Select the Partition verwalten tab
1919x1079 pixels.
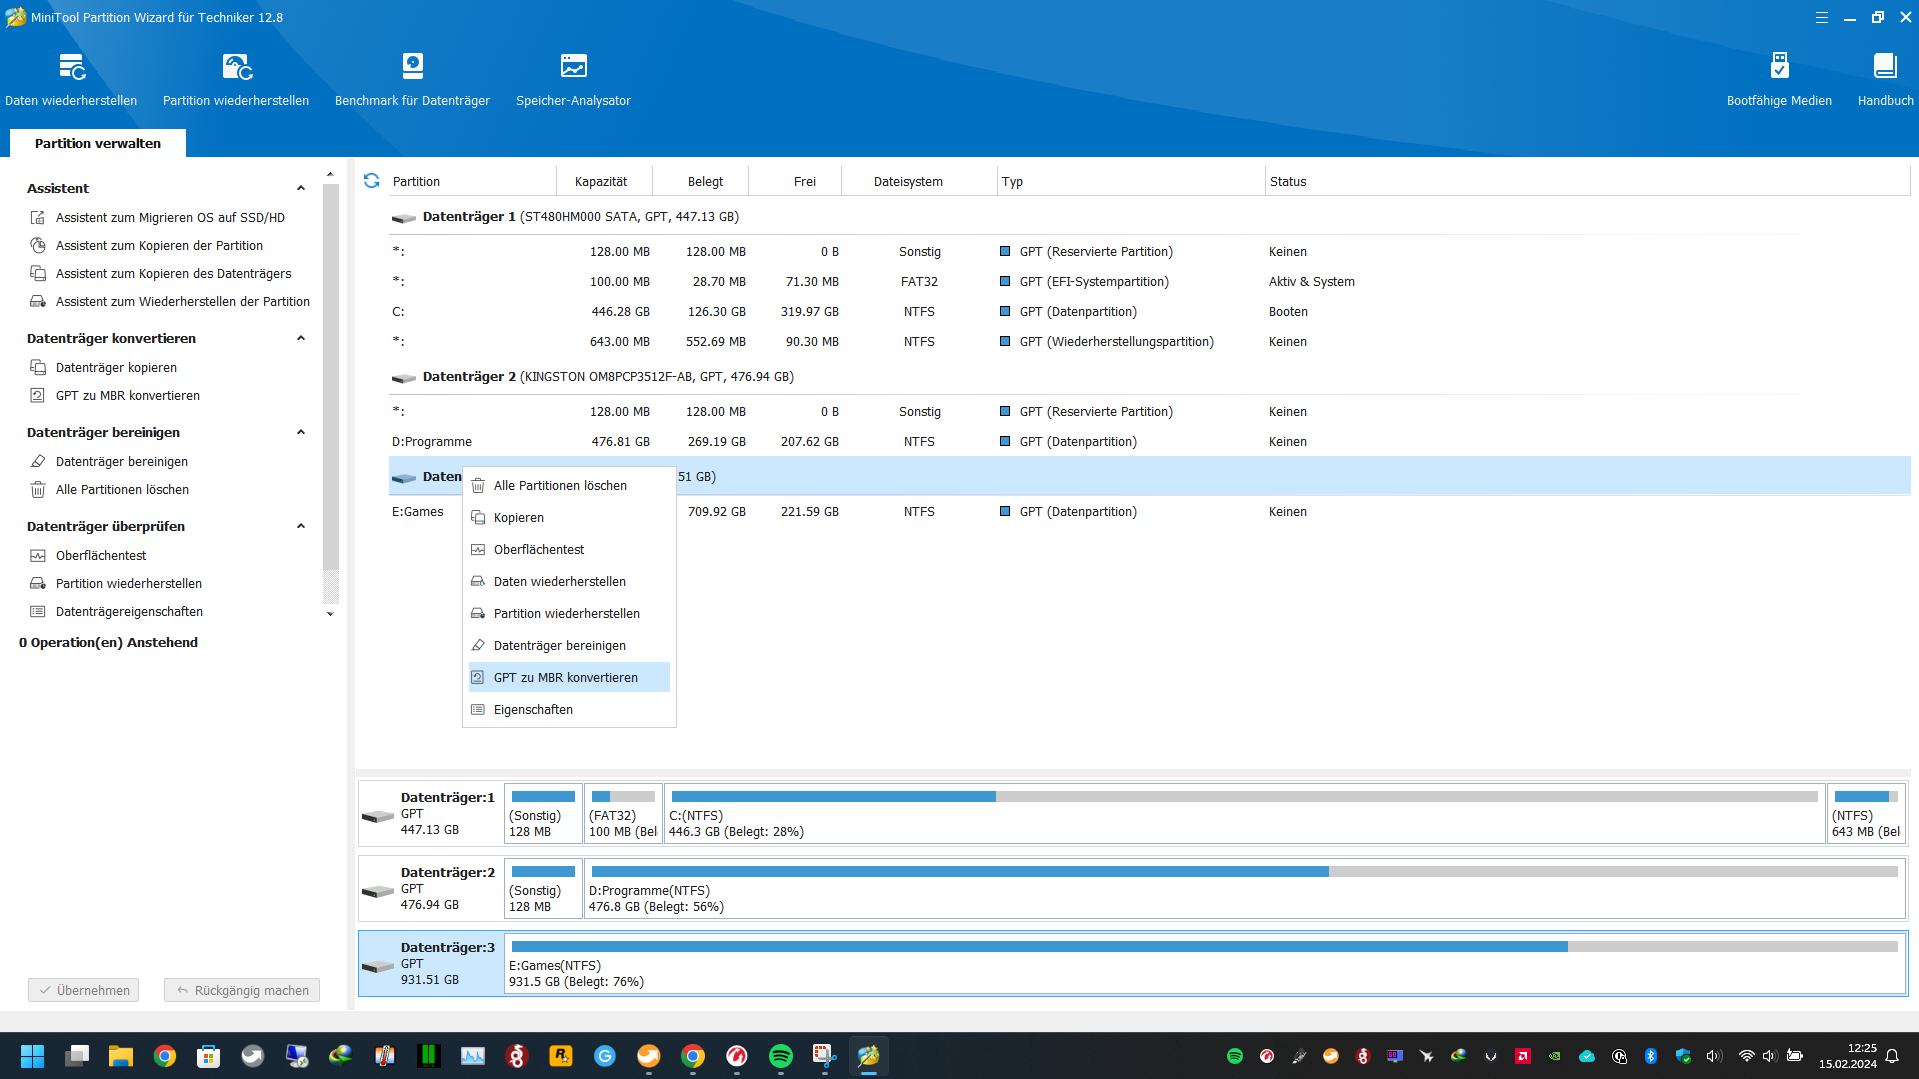98,143
